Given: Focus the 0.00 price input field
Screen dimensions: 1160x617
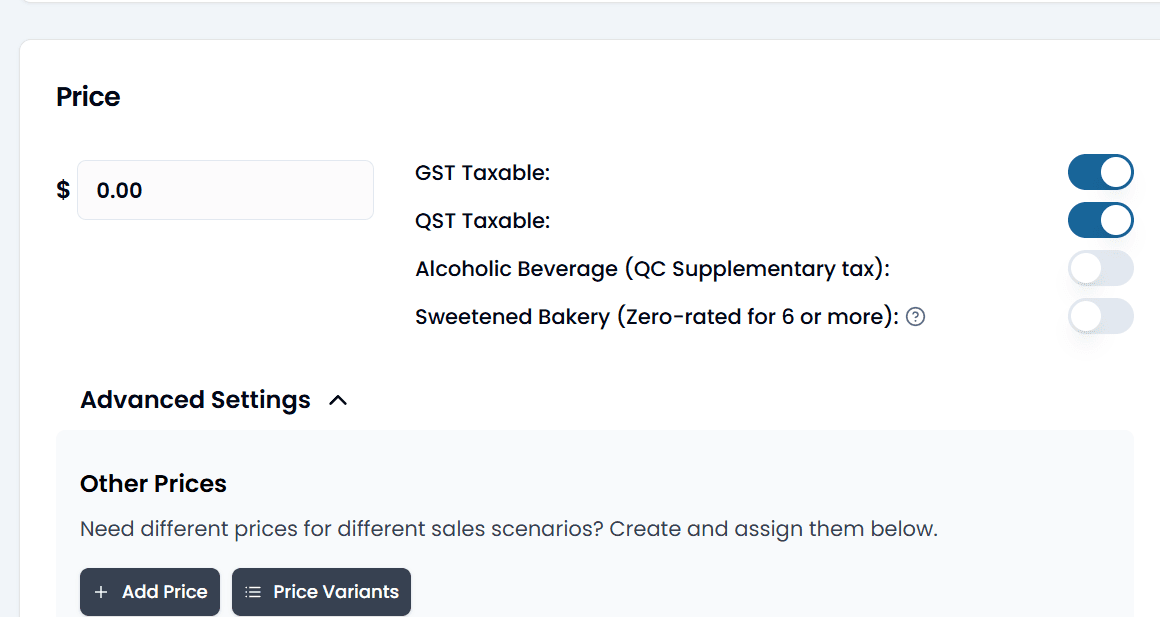Looking at the screenshot, I should 226,190.
